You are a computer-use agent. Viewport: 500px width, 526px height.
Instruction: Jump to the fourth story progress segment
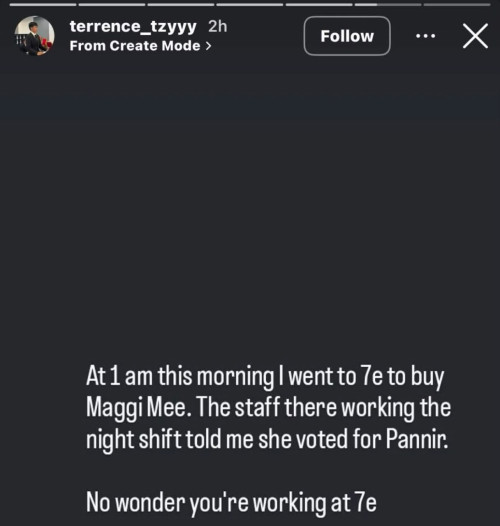pos(250,5)
